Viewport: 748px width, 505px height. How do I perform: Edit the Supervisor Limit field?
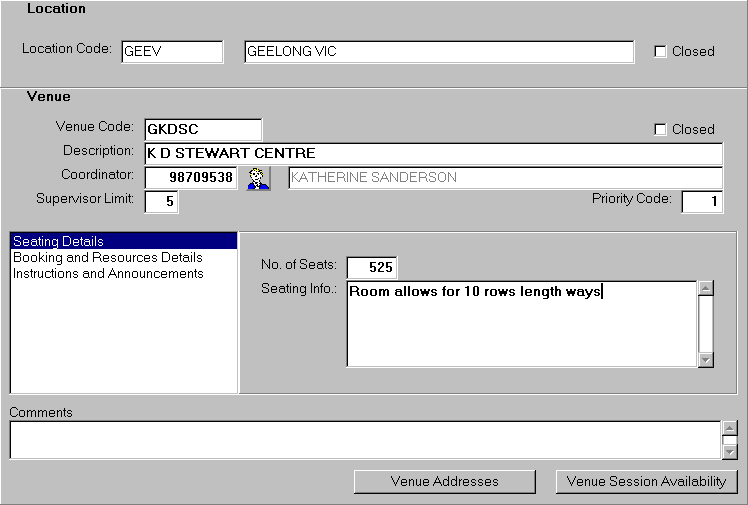click(162, 201)
